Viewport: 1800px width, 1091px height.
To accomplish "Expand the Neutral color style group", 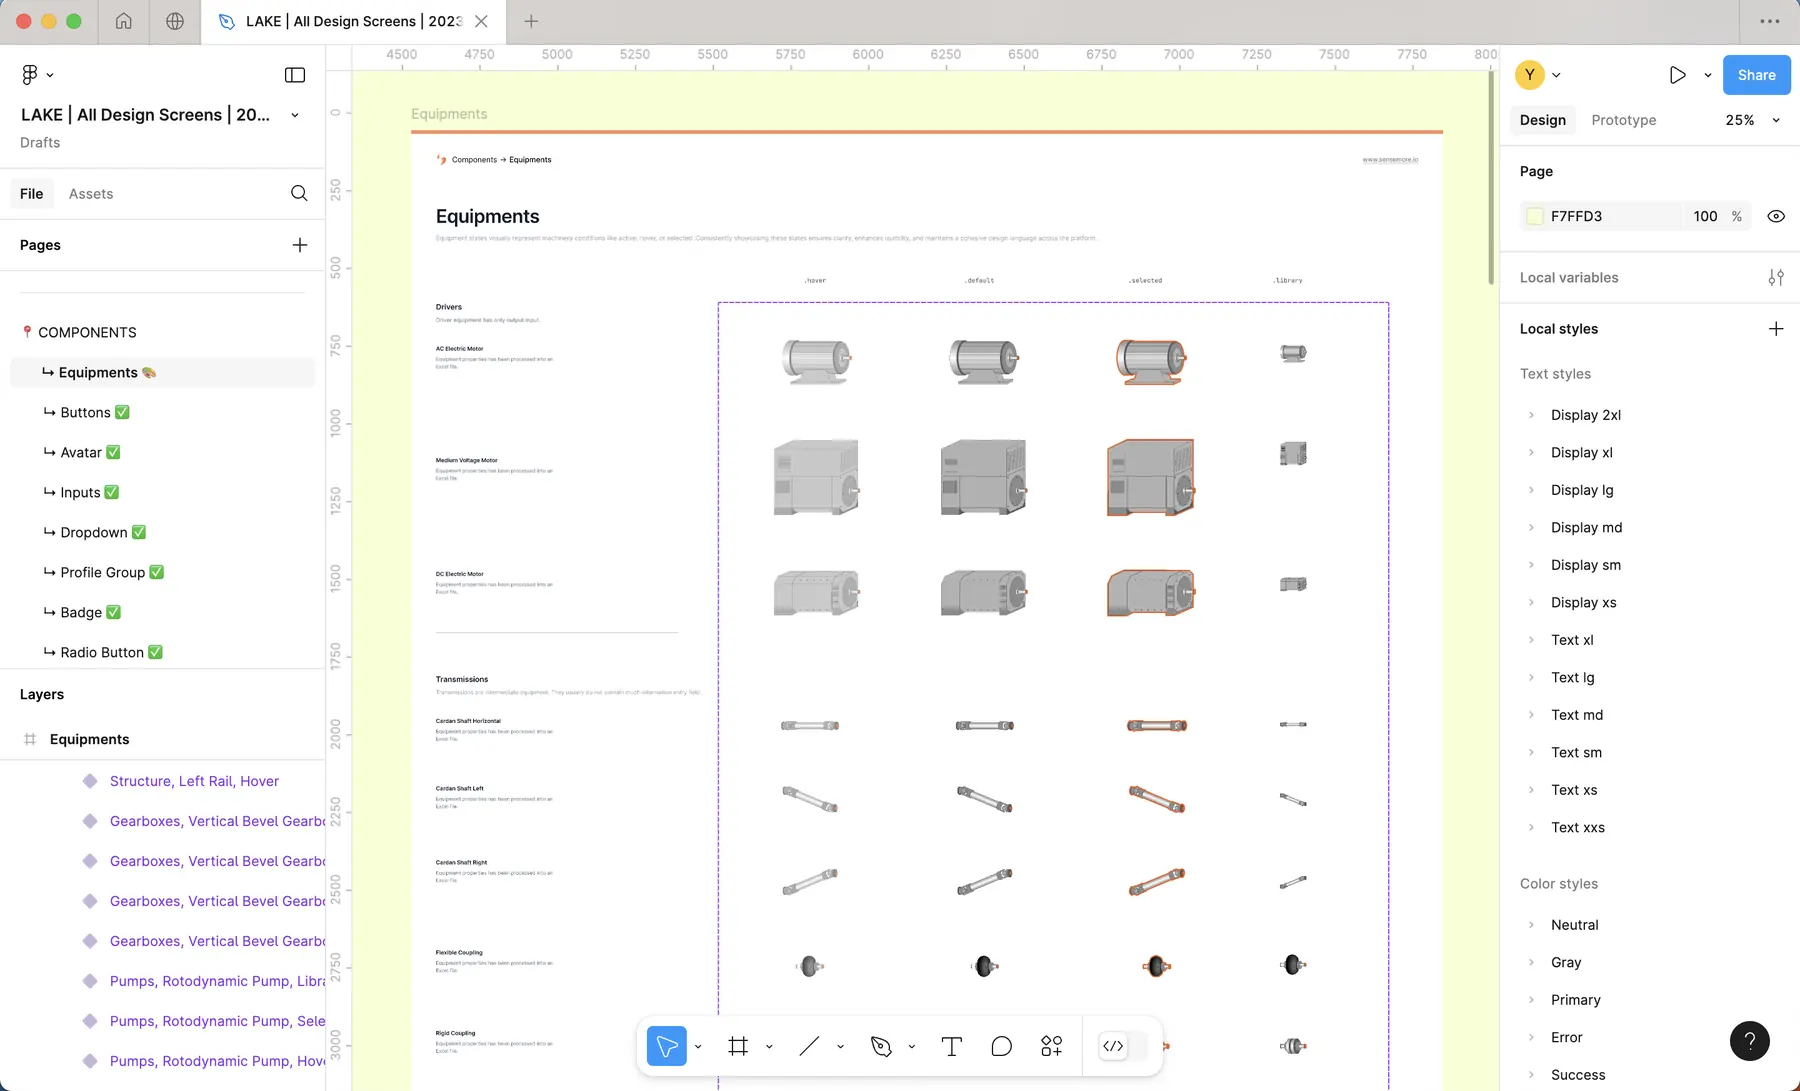I will [x=1531, y=925].
